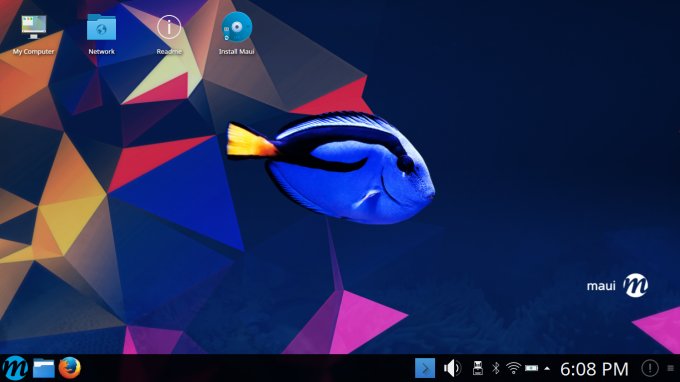Open the 6:08 PM clock calendar
680x382 pixels.
click(x=594, y=369)
